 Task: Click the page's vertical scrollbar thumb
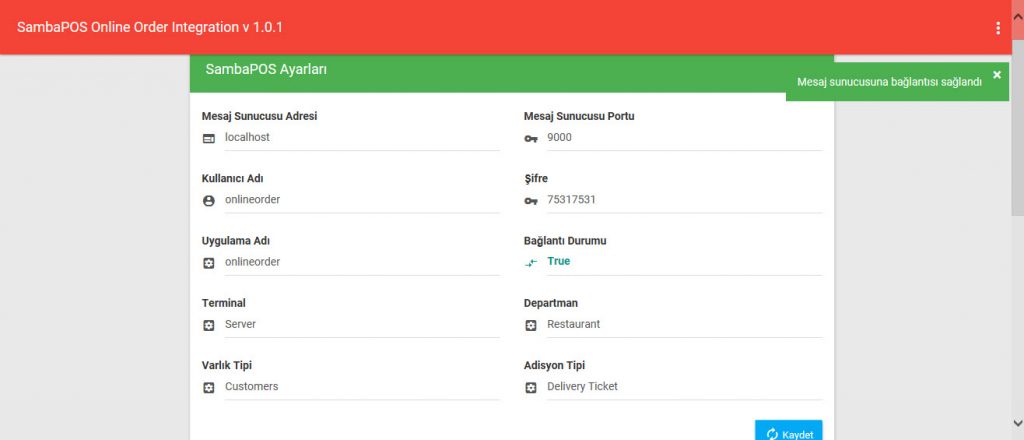tap(1017, 130)
